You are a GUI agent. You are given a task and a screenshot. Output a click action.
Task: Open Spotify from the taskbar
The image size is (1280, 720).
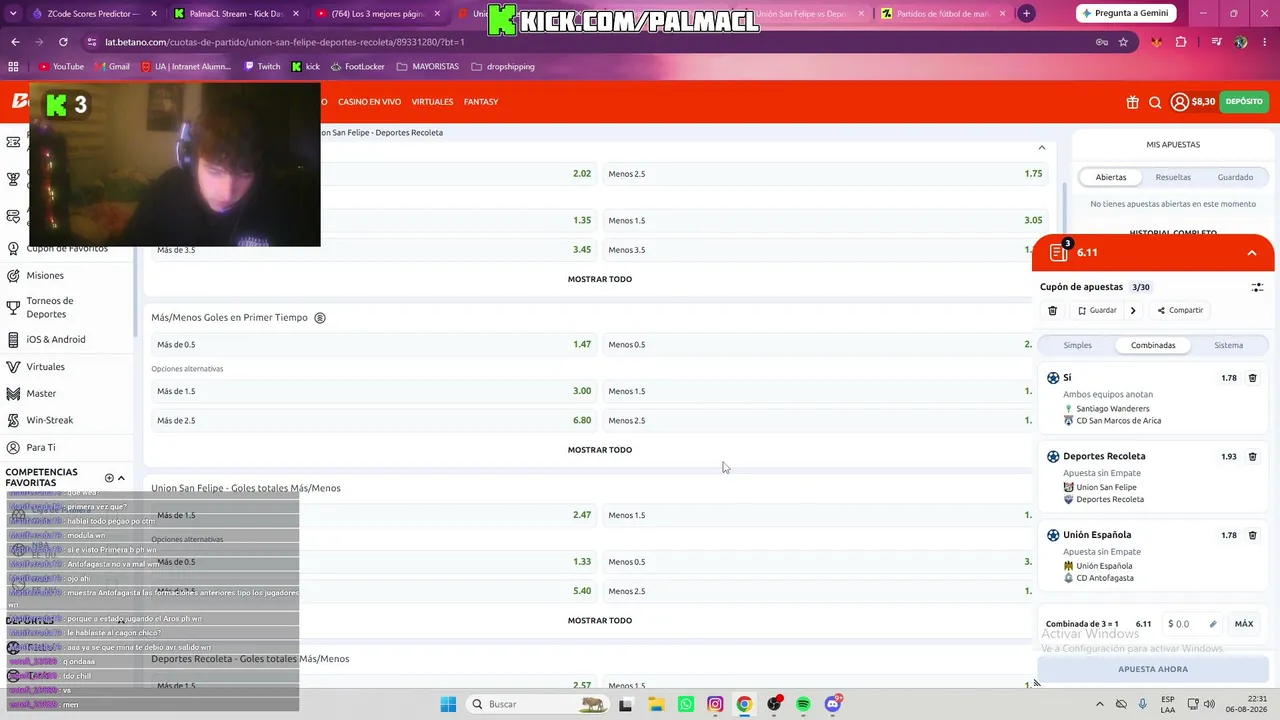pos(803,704)
